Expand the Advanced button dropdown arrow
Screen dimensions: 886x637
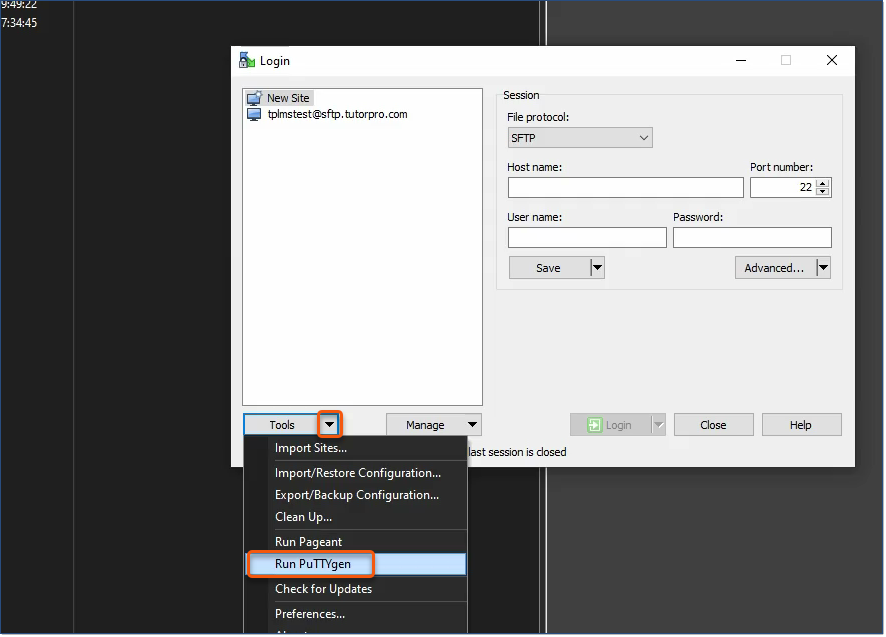(x=824, y=268)
